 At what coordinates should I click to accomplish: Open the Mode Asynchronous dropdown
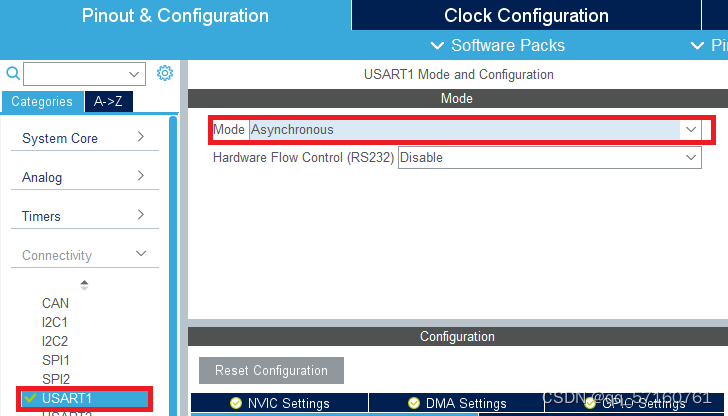click(475, 130)
